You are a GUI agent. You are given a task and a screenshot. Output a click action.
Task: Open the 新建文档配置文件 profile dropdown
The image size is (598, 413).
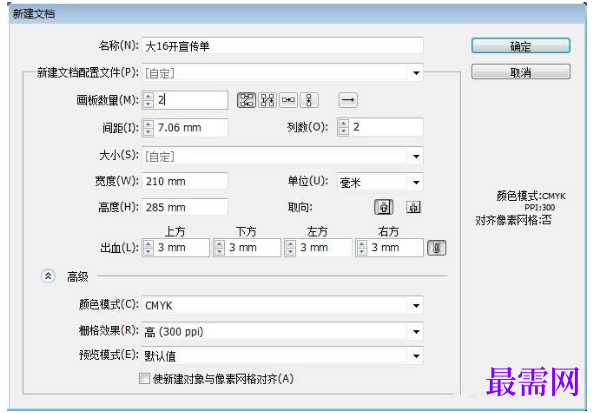416,73
